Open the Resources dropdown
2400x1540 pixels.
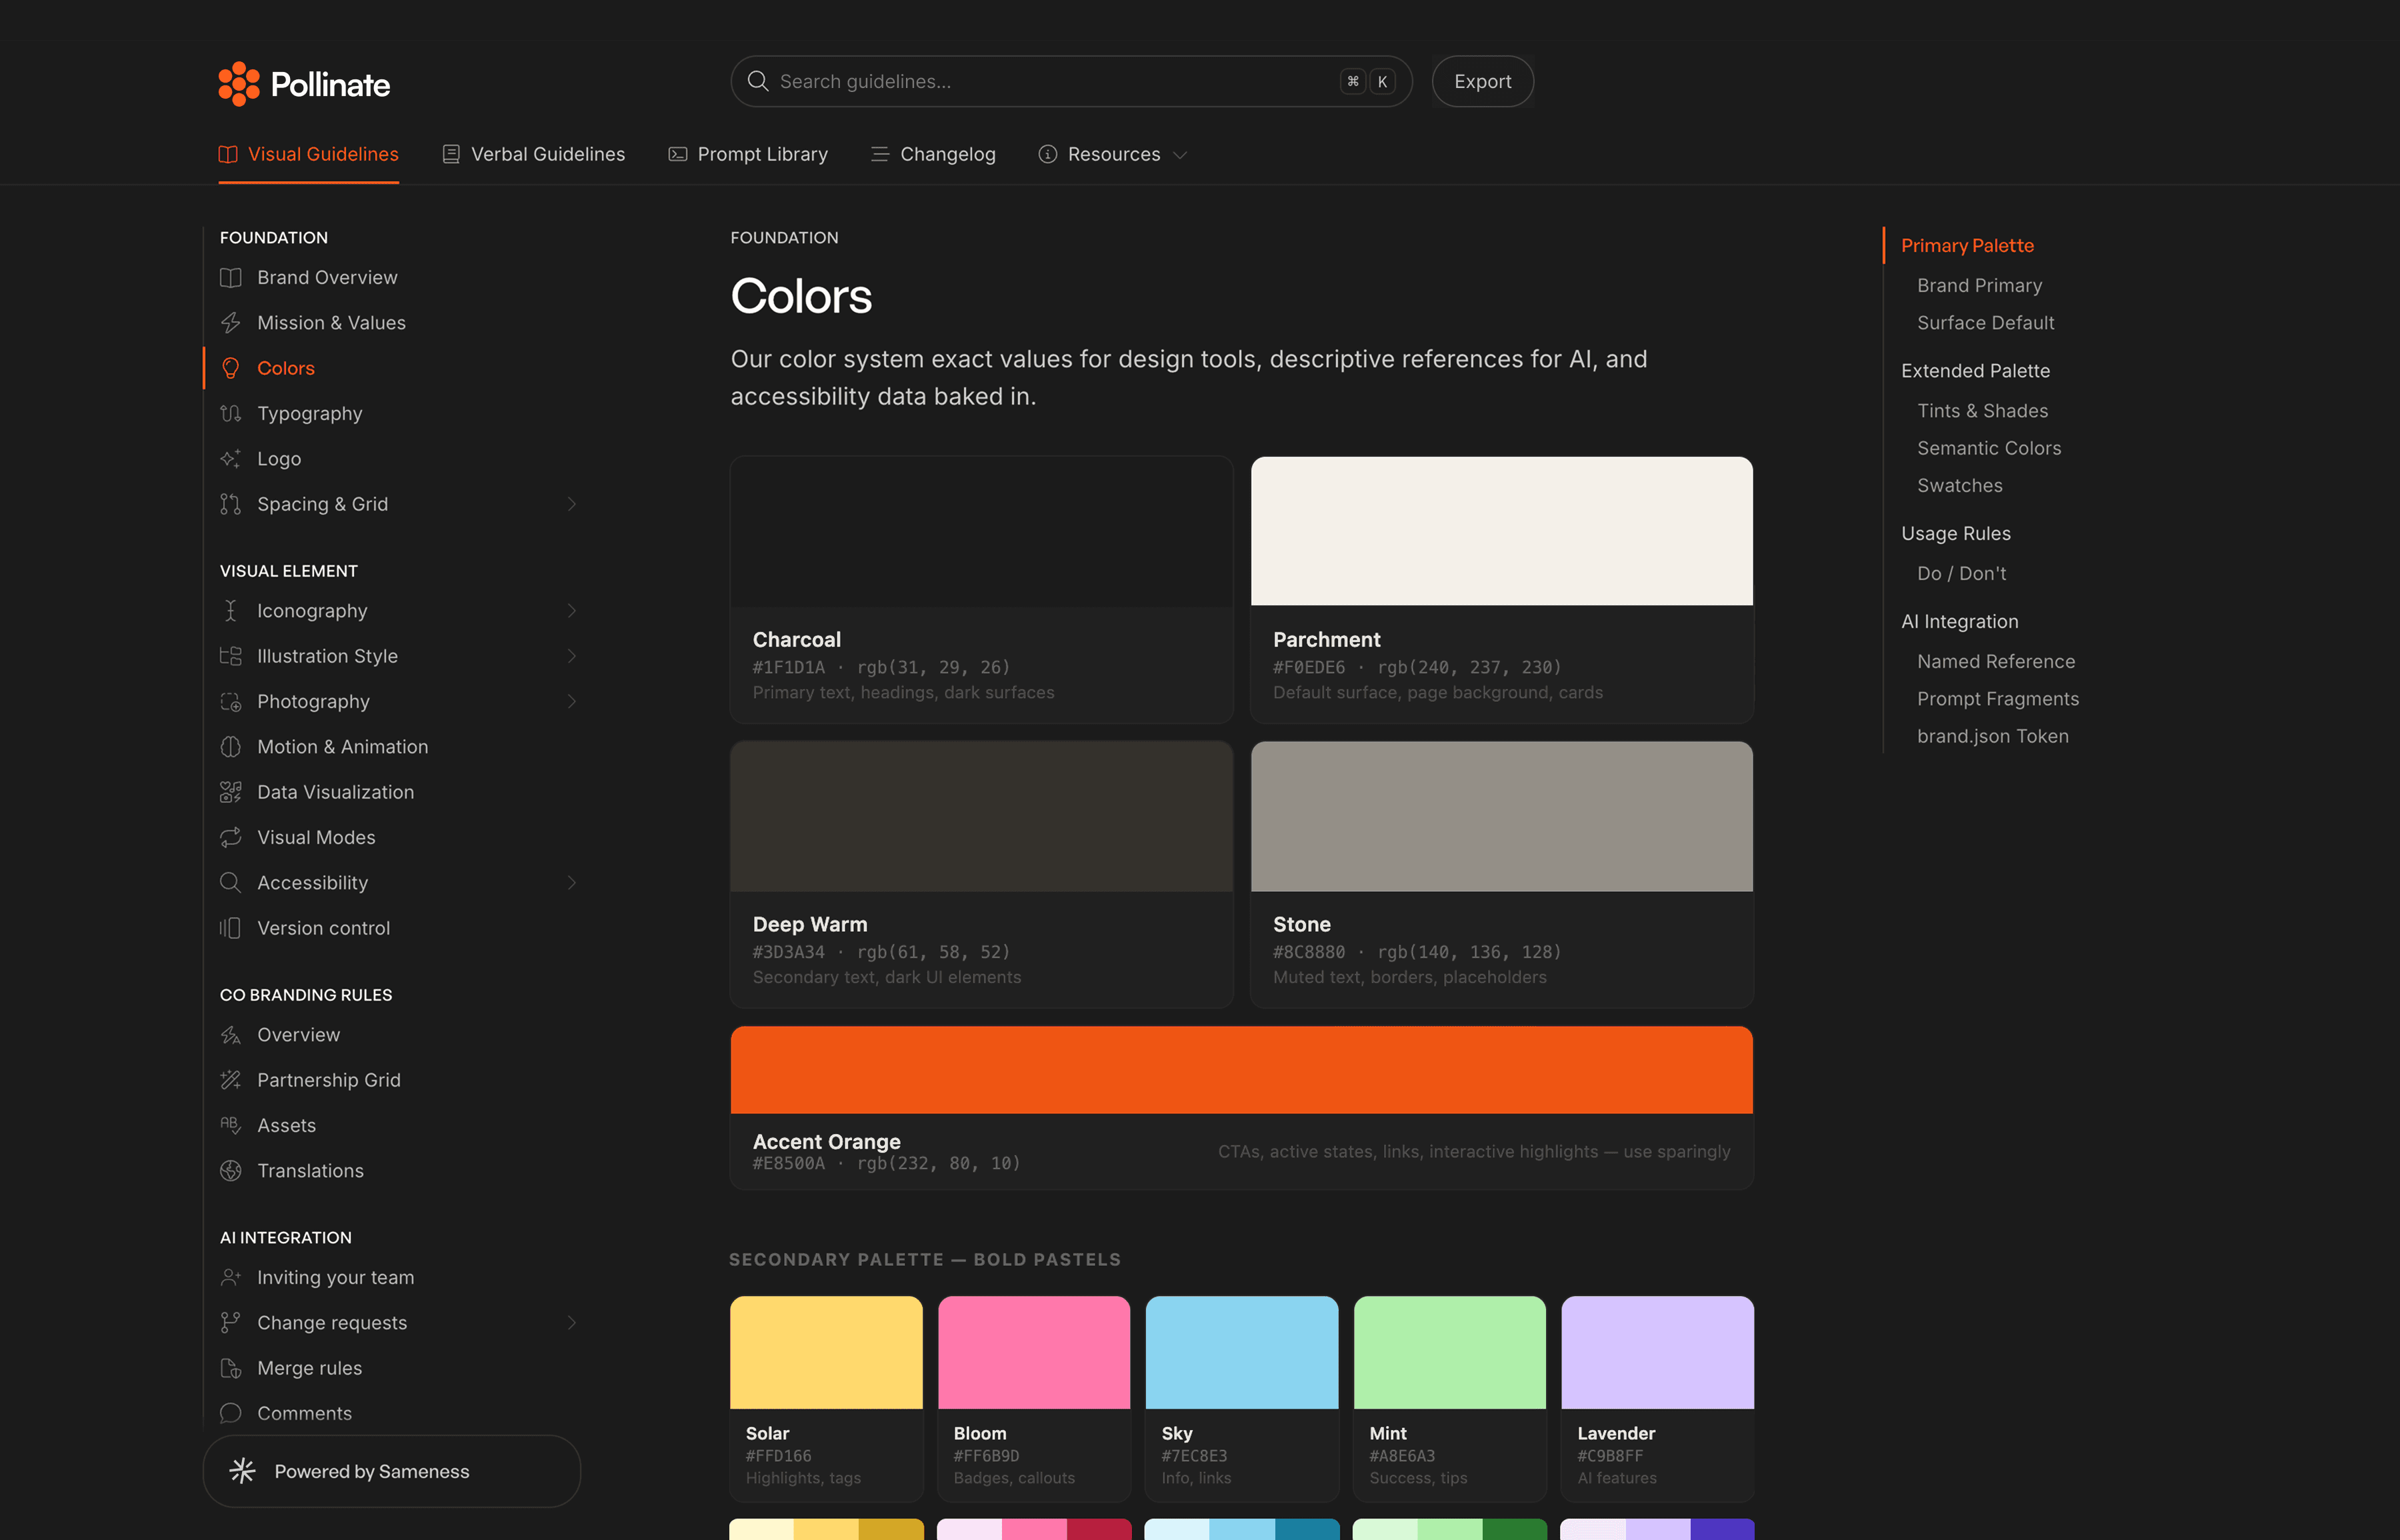point(1113,154)
